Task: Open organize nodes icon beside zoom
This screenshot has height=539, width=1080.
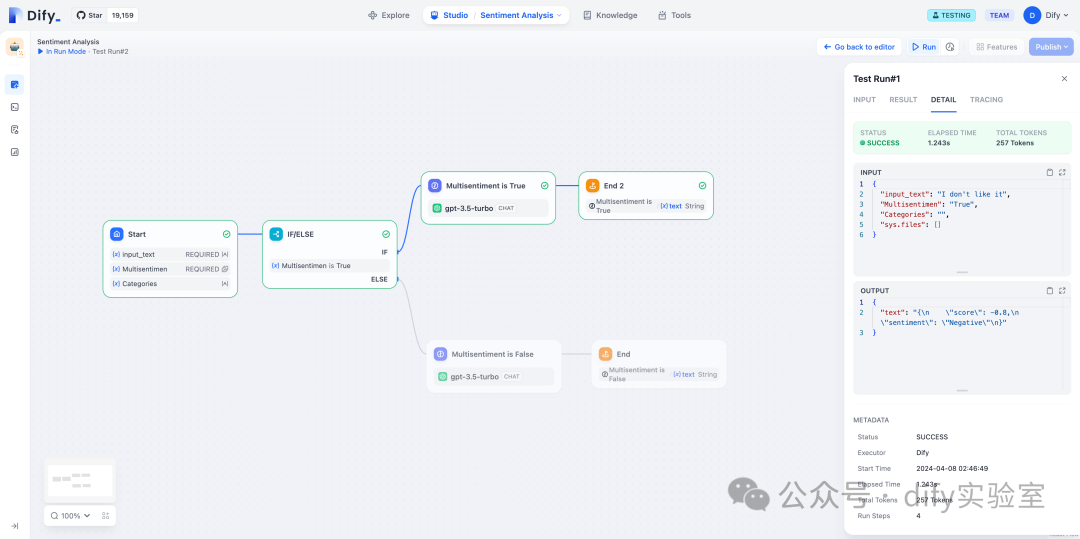Action: click(x=105, y=516)
